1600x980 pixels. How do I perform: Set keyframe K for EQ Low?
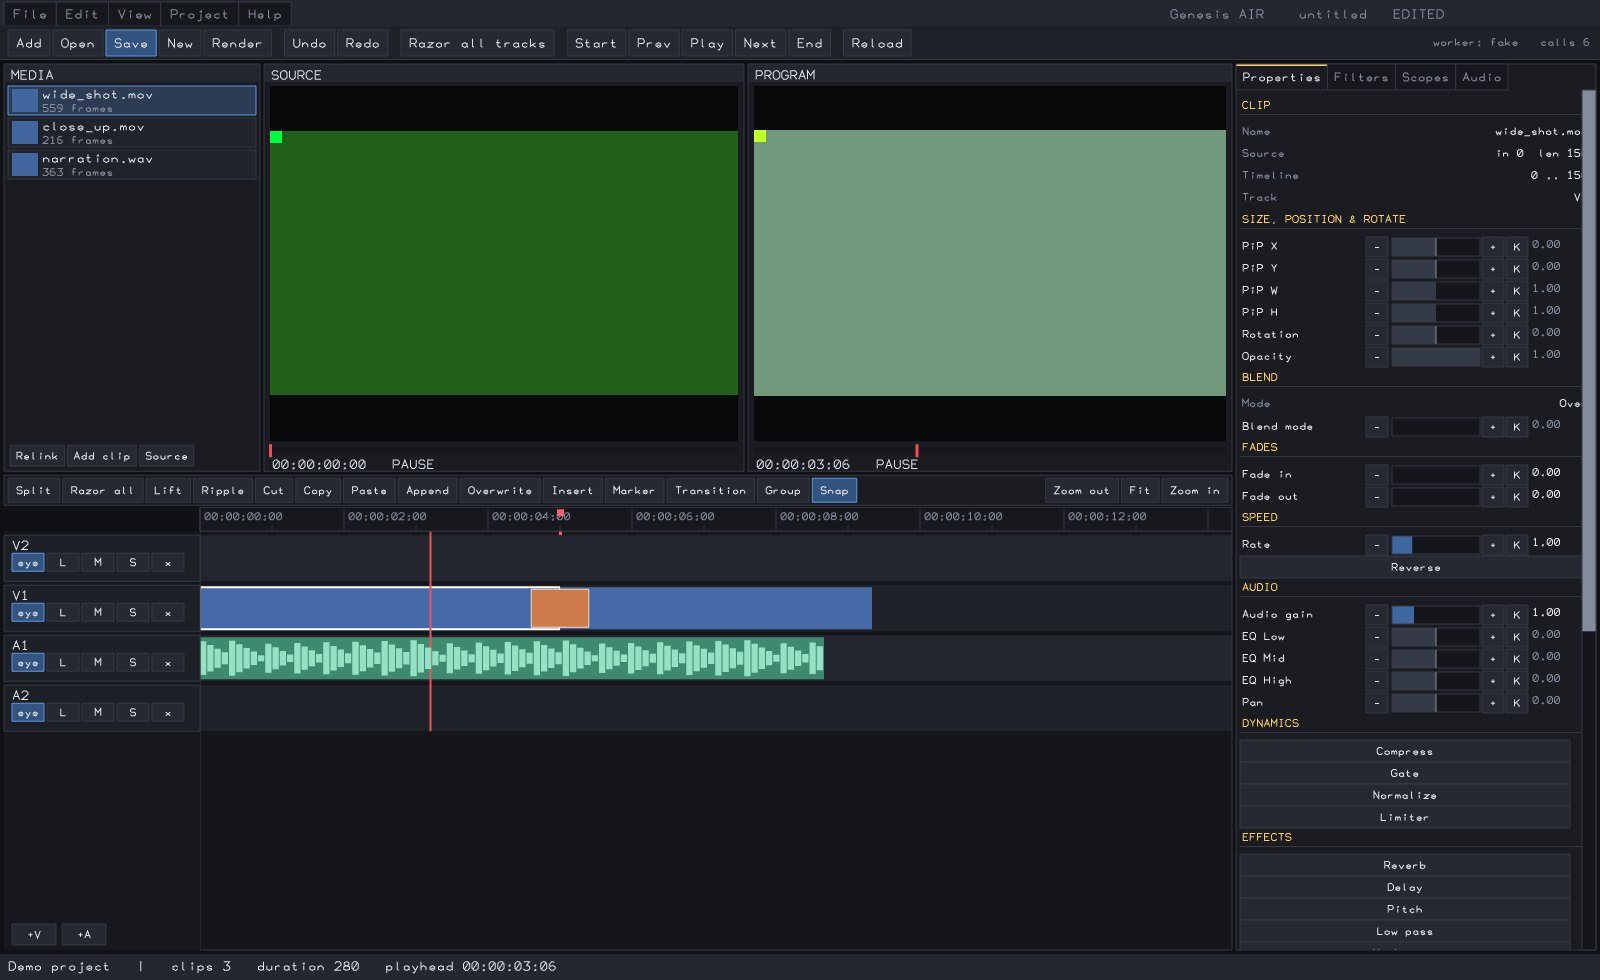(x=1517, y=637)
